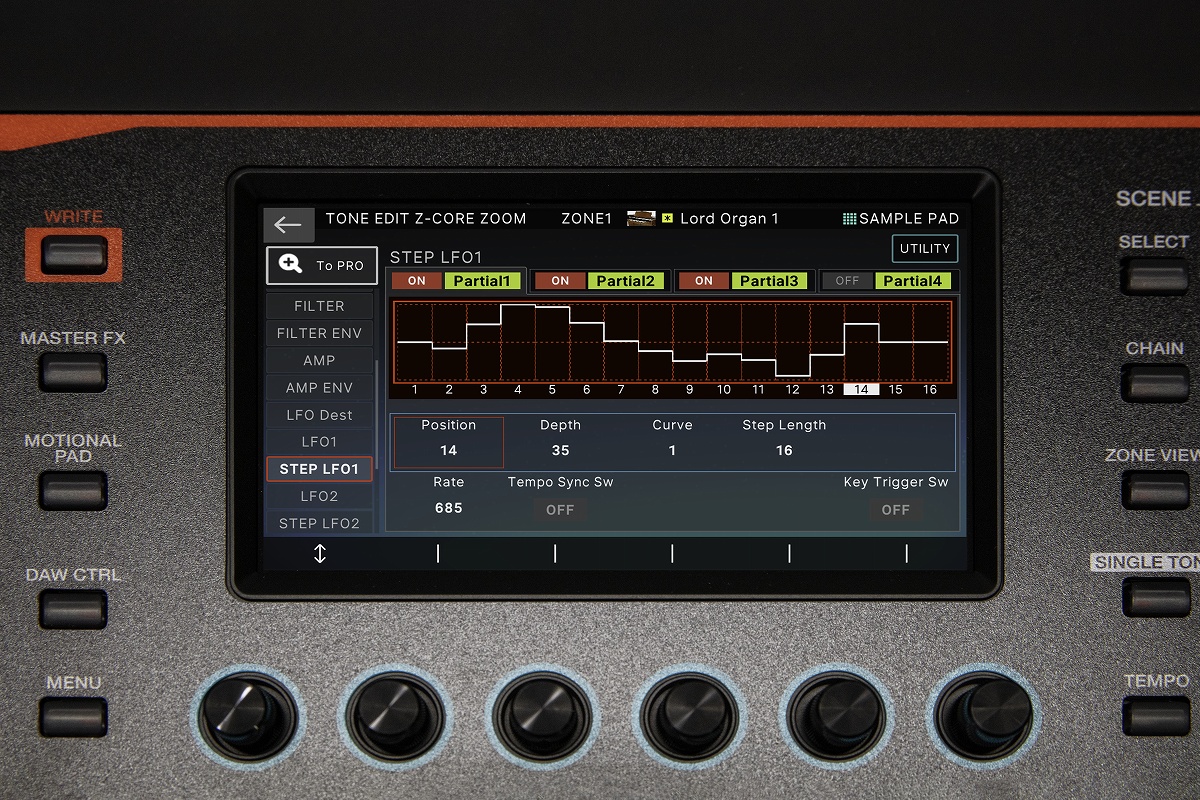Toggle Partial3 ON switch
Screen dimensions: 1200x800
click(x=704, y=281)
